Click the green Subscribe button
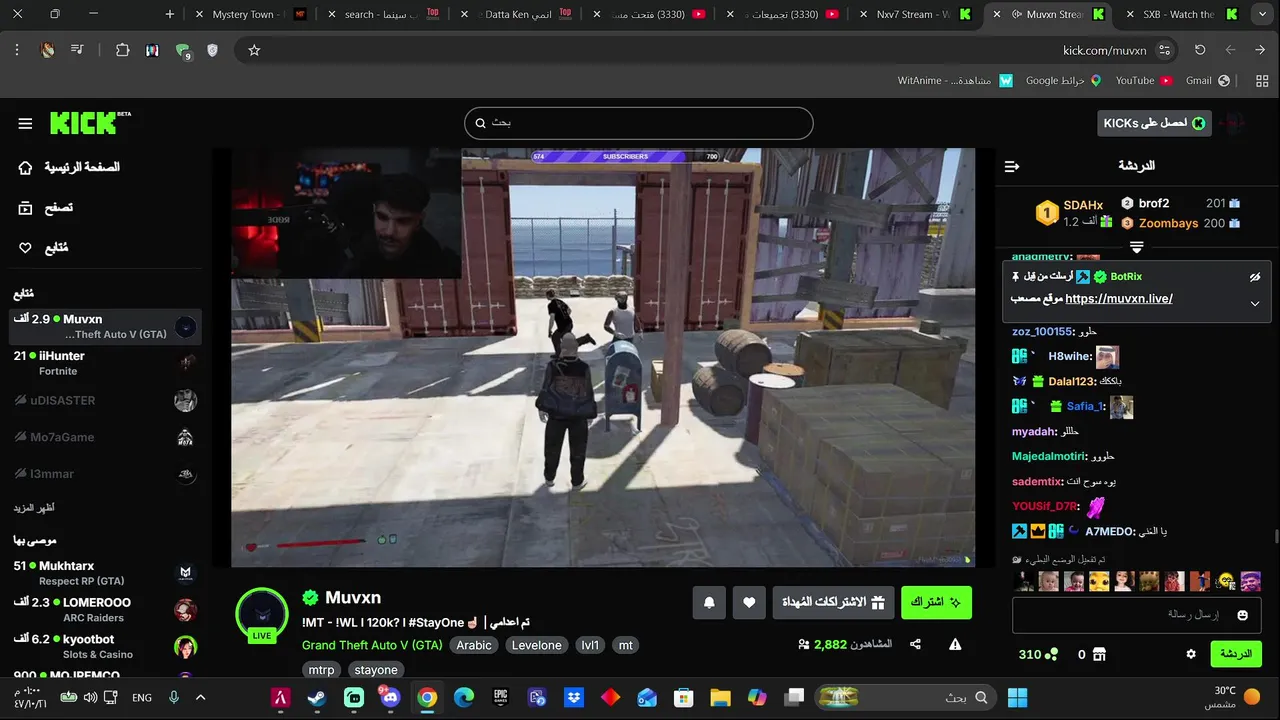 coord(936,602)
